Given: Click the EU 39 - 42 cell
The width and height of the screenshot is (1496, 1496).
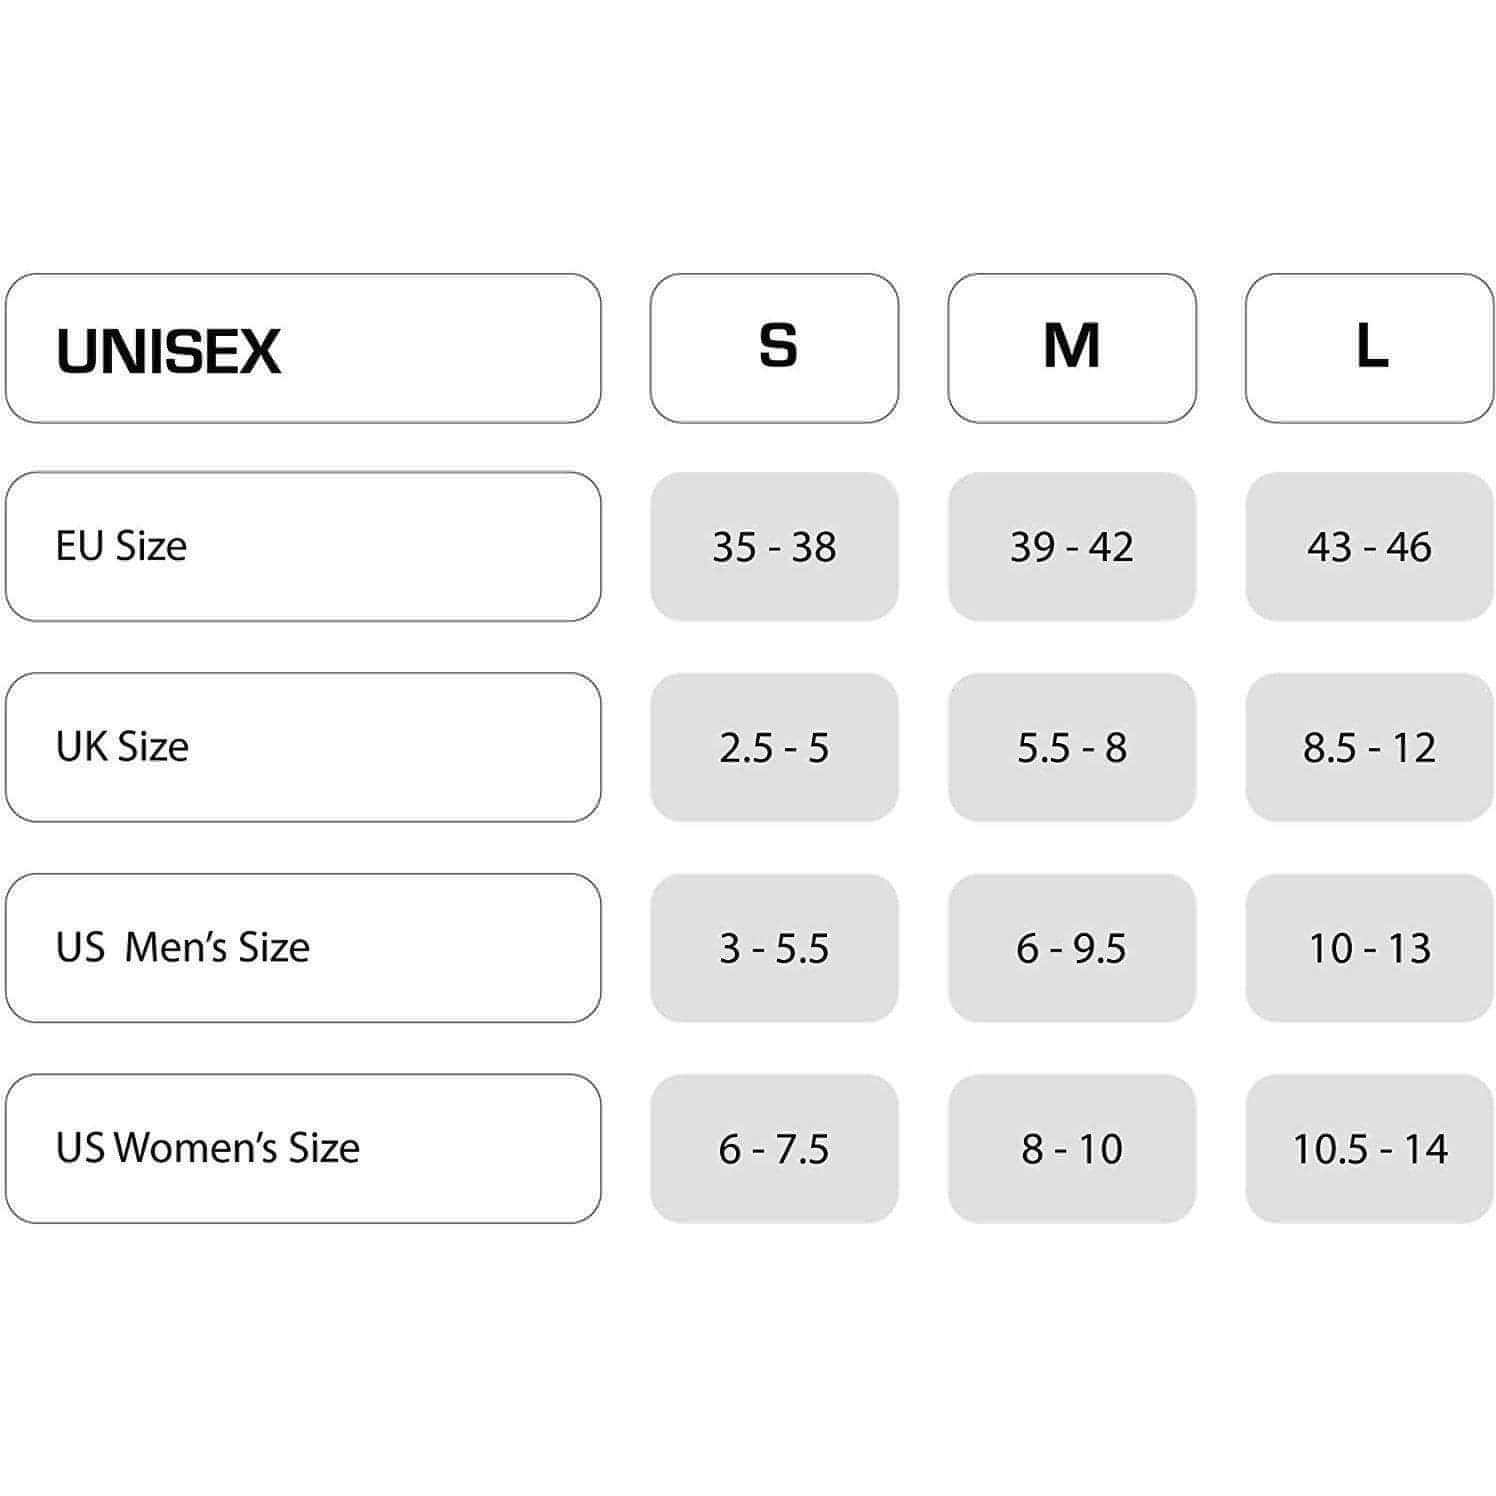Looking at the screenshot, I should (1071, 546).
